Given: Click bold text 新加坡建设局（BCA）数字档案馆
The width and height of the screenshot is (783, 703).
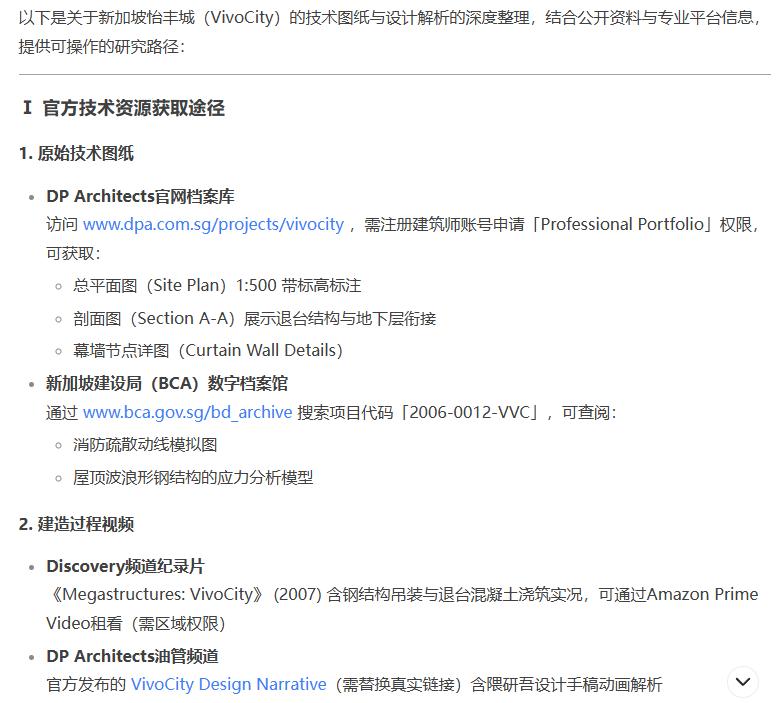Looking at the screenshot, I should pyautogui.click(x=167, y=383).
